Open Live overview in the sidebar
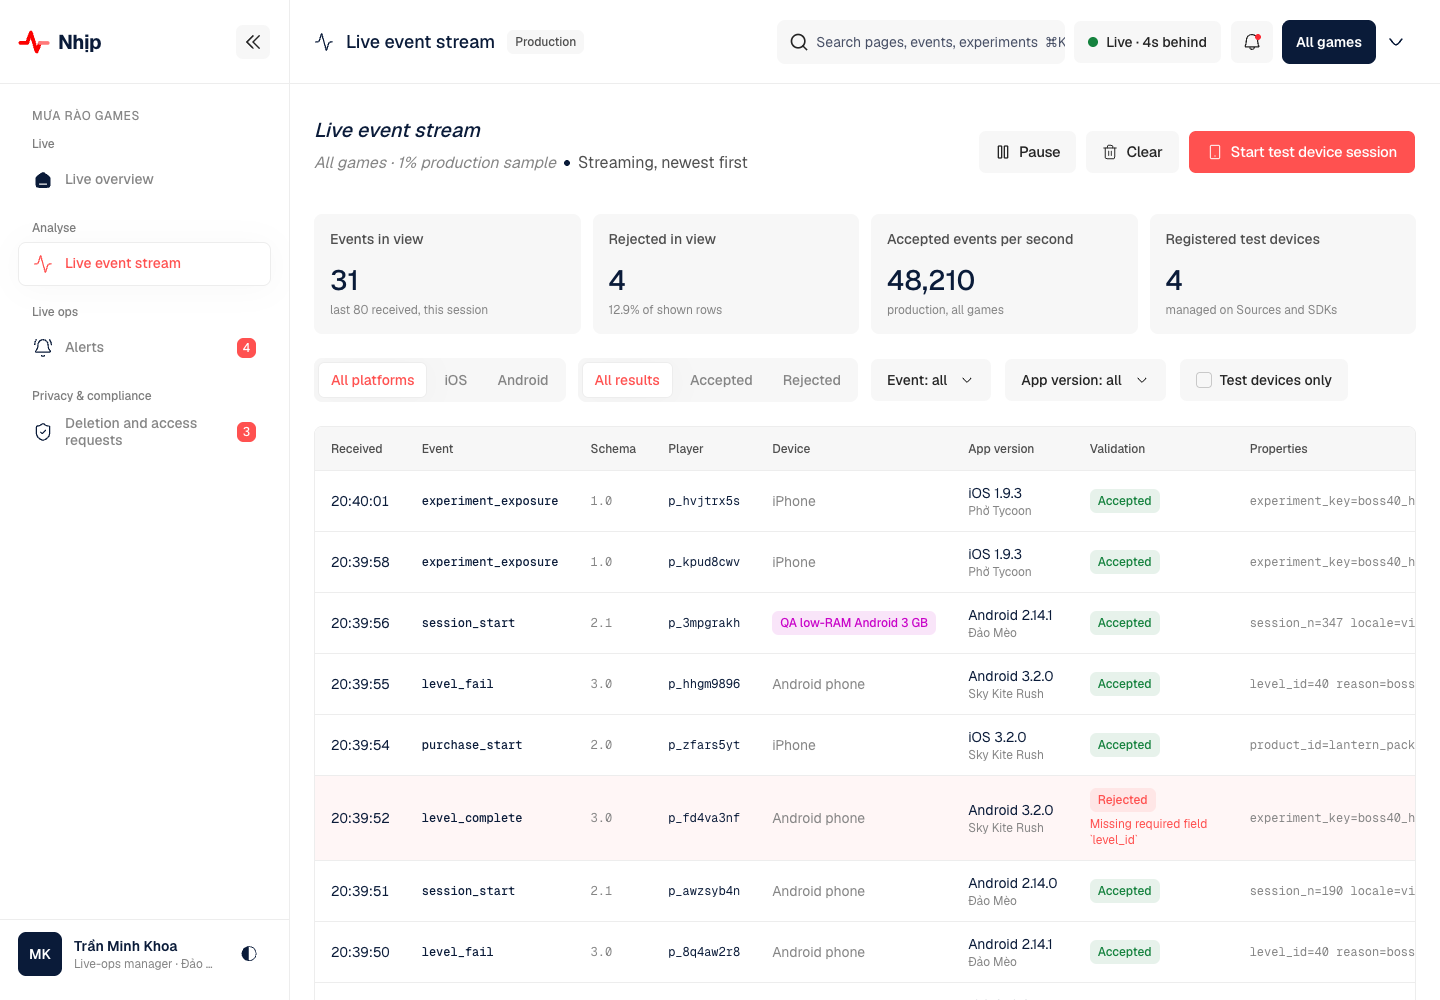This screenshot has width=1440, height=1000. pos(144,180)
